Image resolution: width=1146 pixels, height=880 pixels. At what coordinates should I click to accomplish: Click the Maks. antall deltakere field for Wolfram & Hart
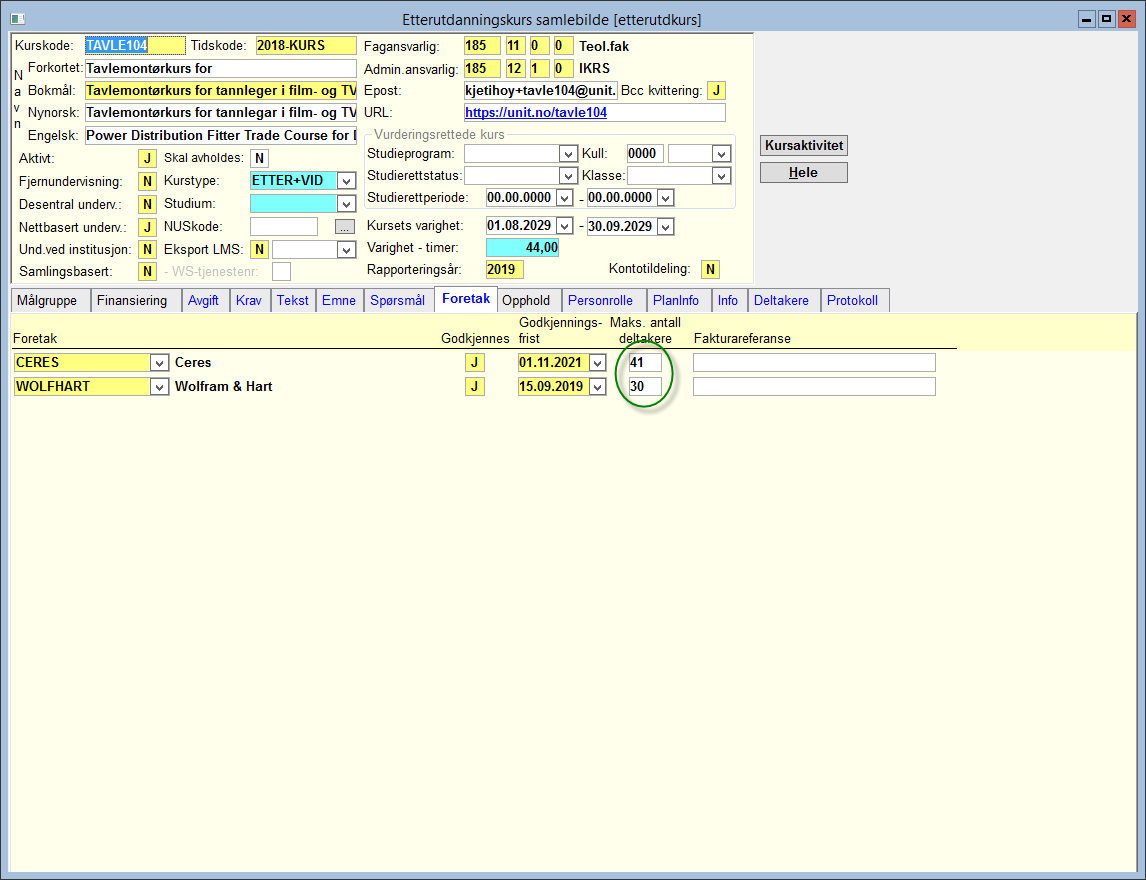(645, 387)
